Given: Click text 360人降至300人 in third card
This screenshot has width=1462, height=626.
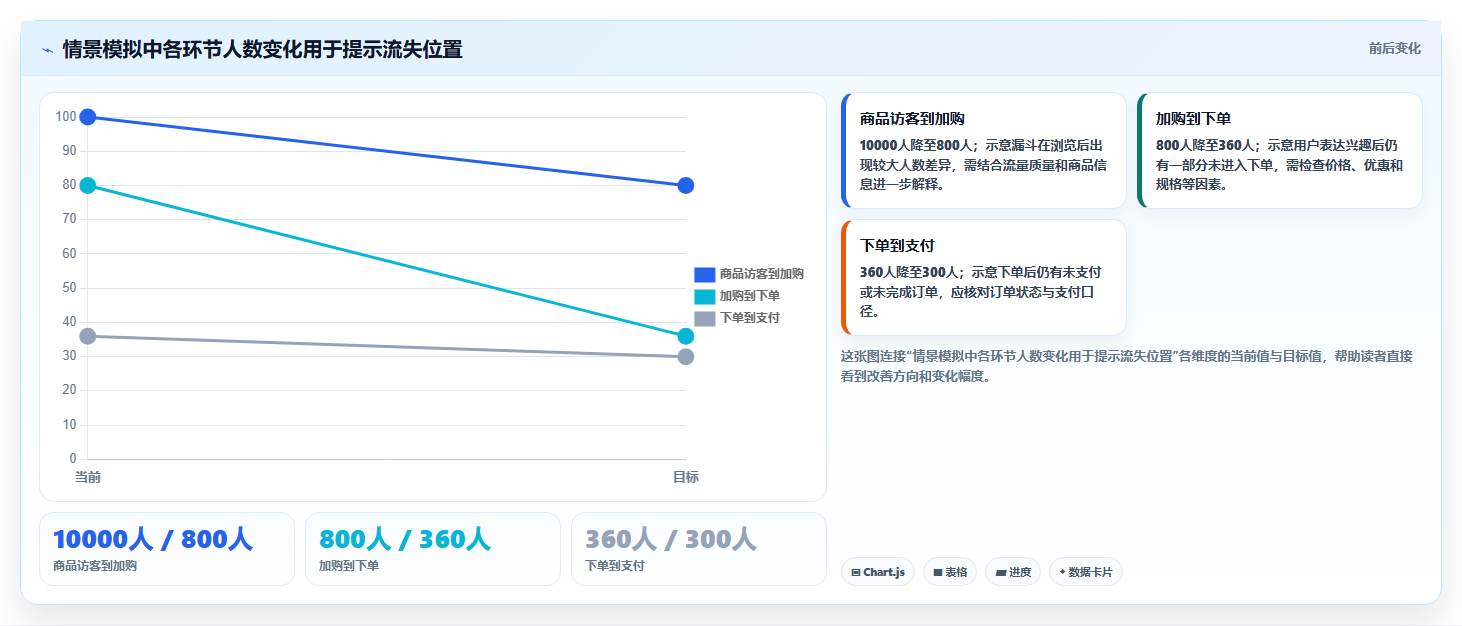Looking at the screenshot, I should 909,272.
